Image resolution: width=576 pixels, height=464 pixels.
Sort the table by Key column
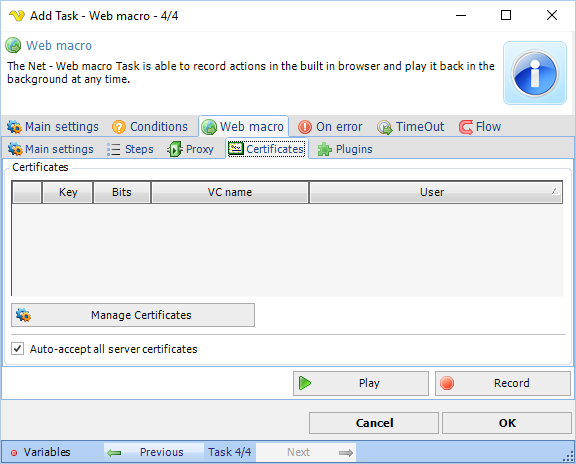(68, 192)
